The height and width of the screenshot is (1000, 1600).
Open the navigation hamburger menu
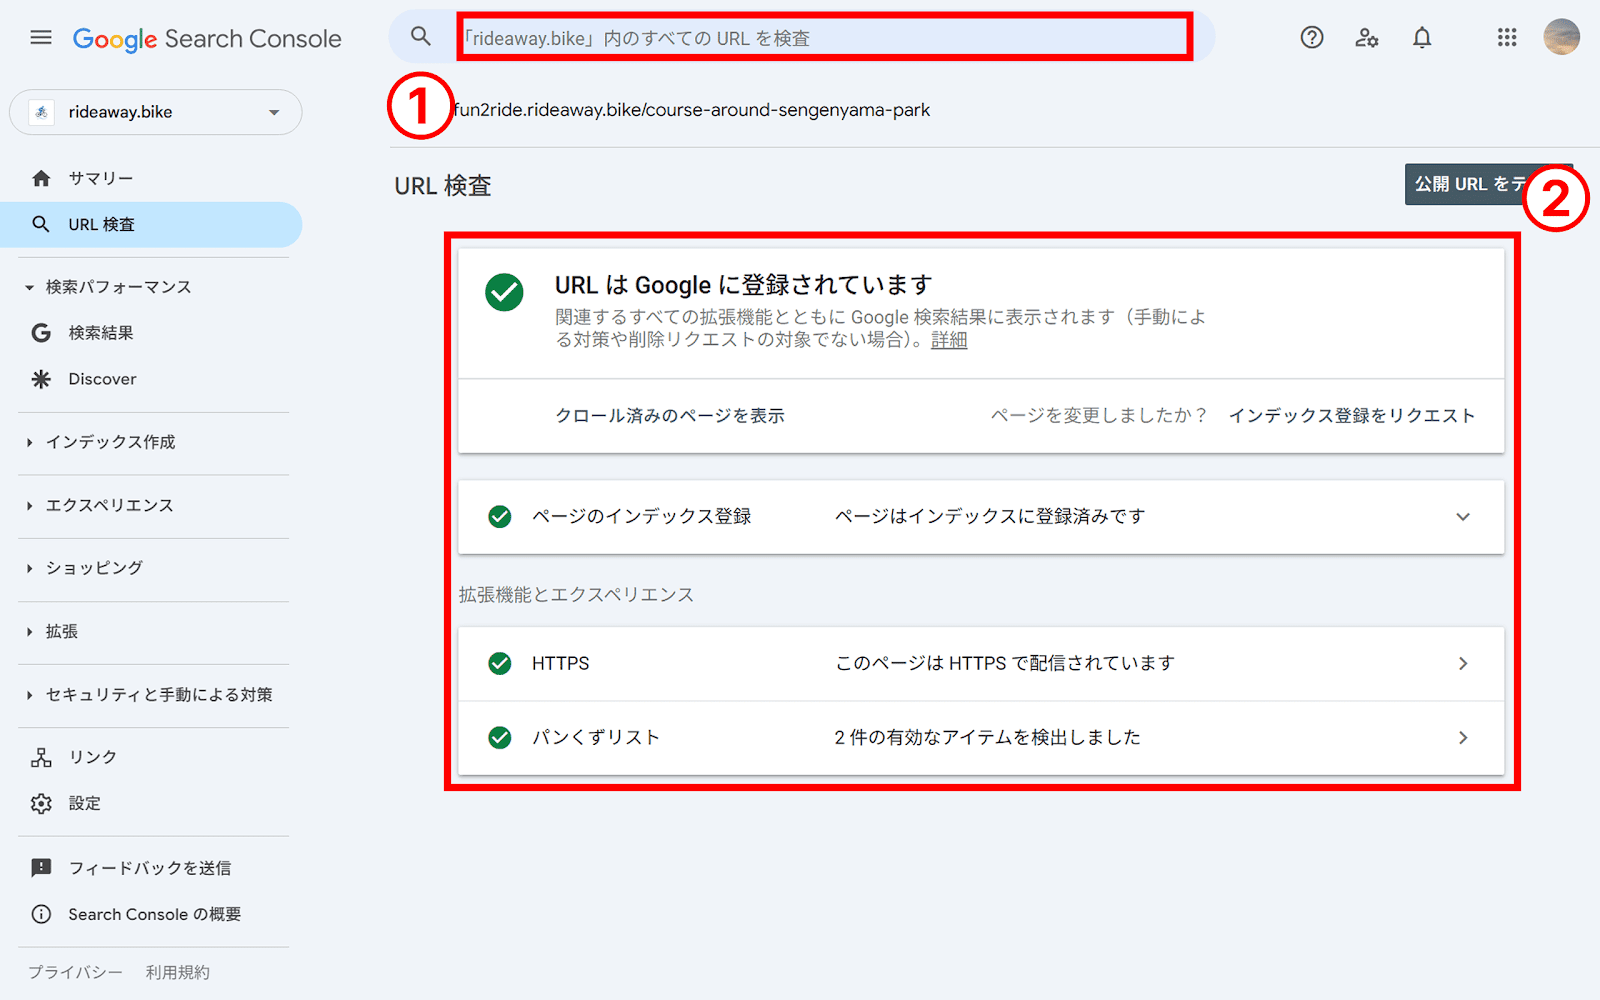40,37
